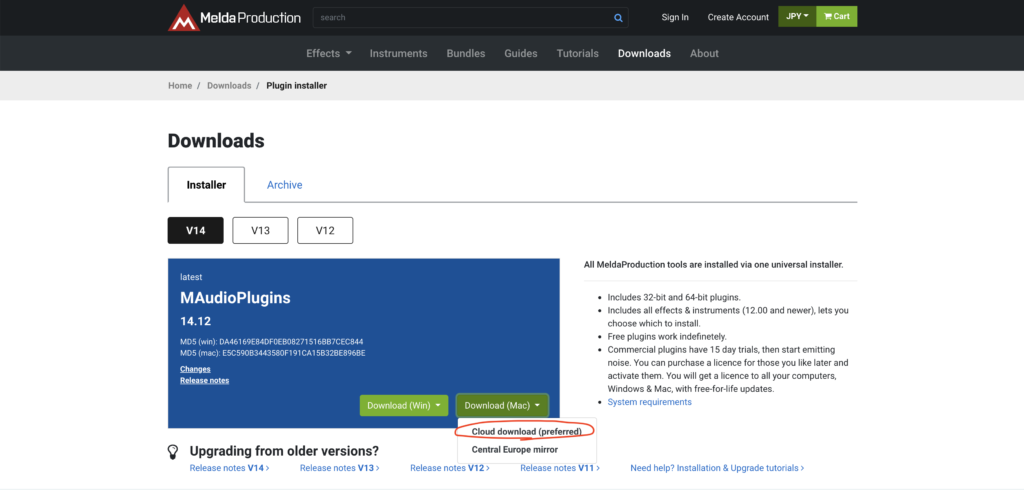This screenshot has width=1024, height=490.
Task: Select version V14
Action: pos(196,230)
